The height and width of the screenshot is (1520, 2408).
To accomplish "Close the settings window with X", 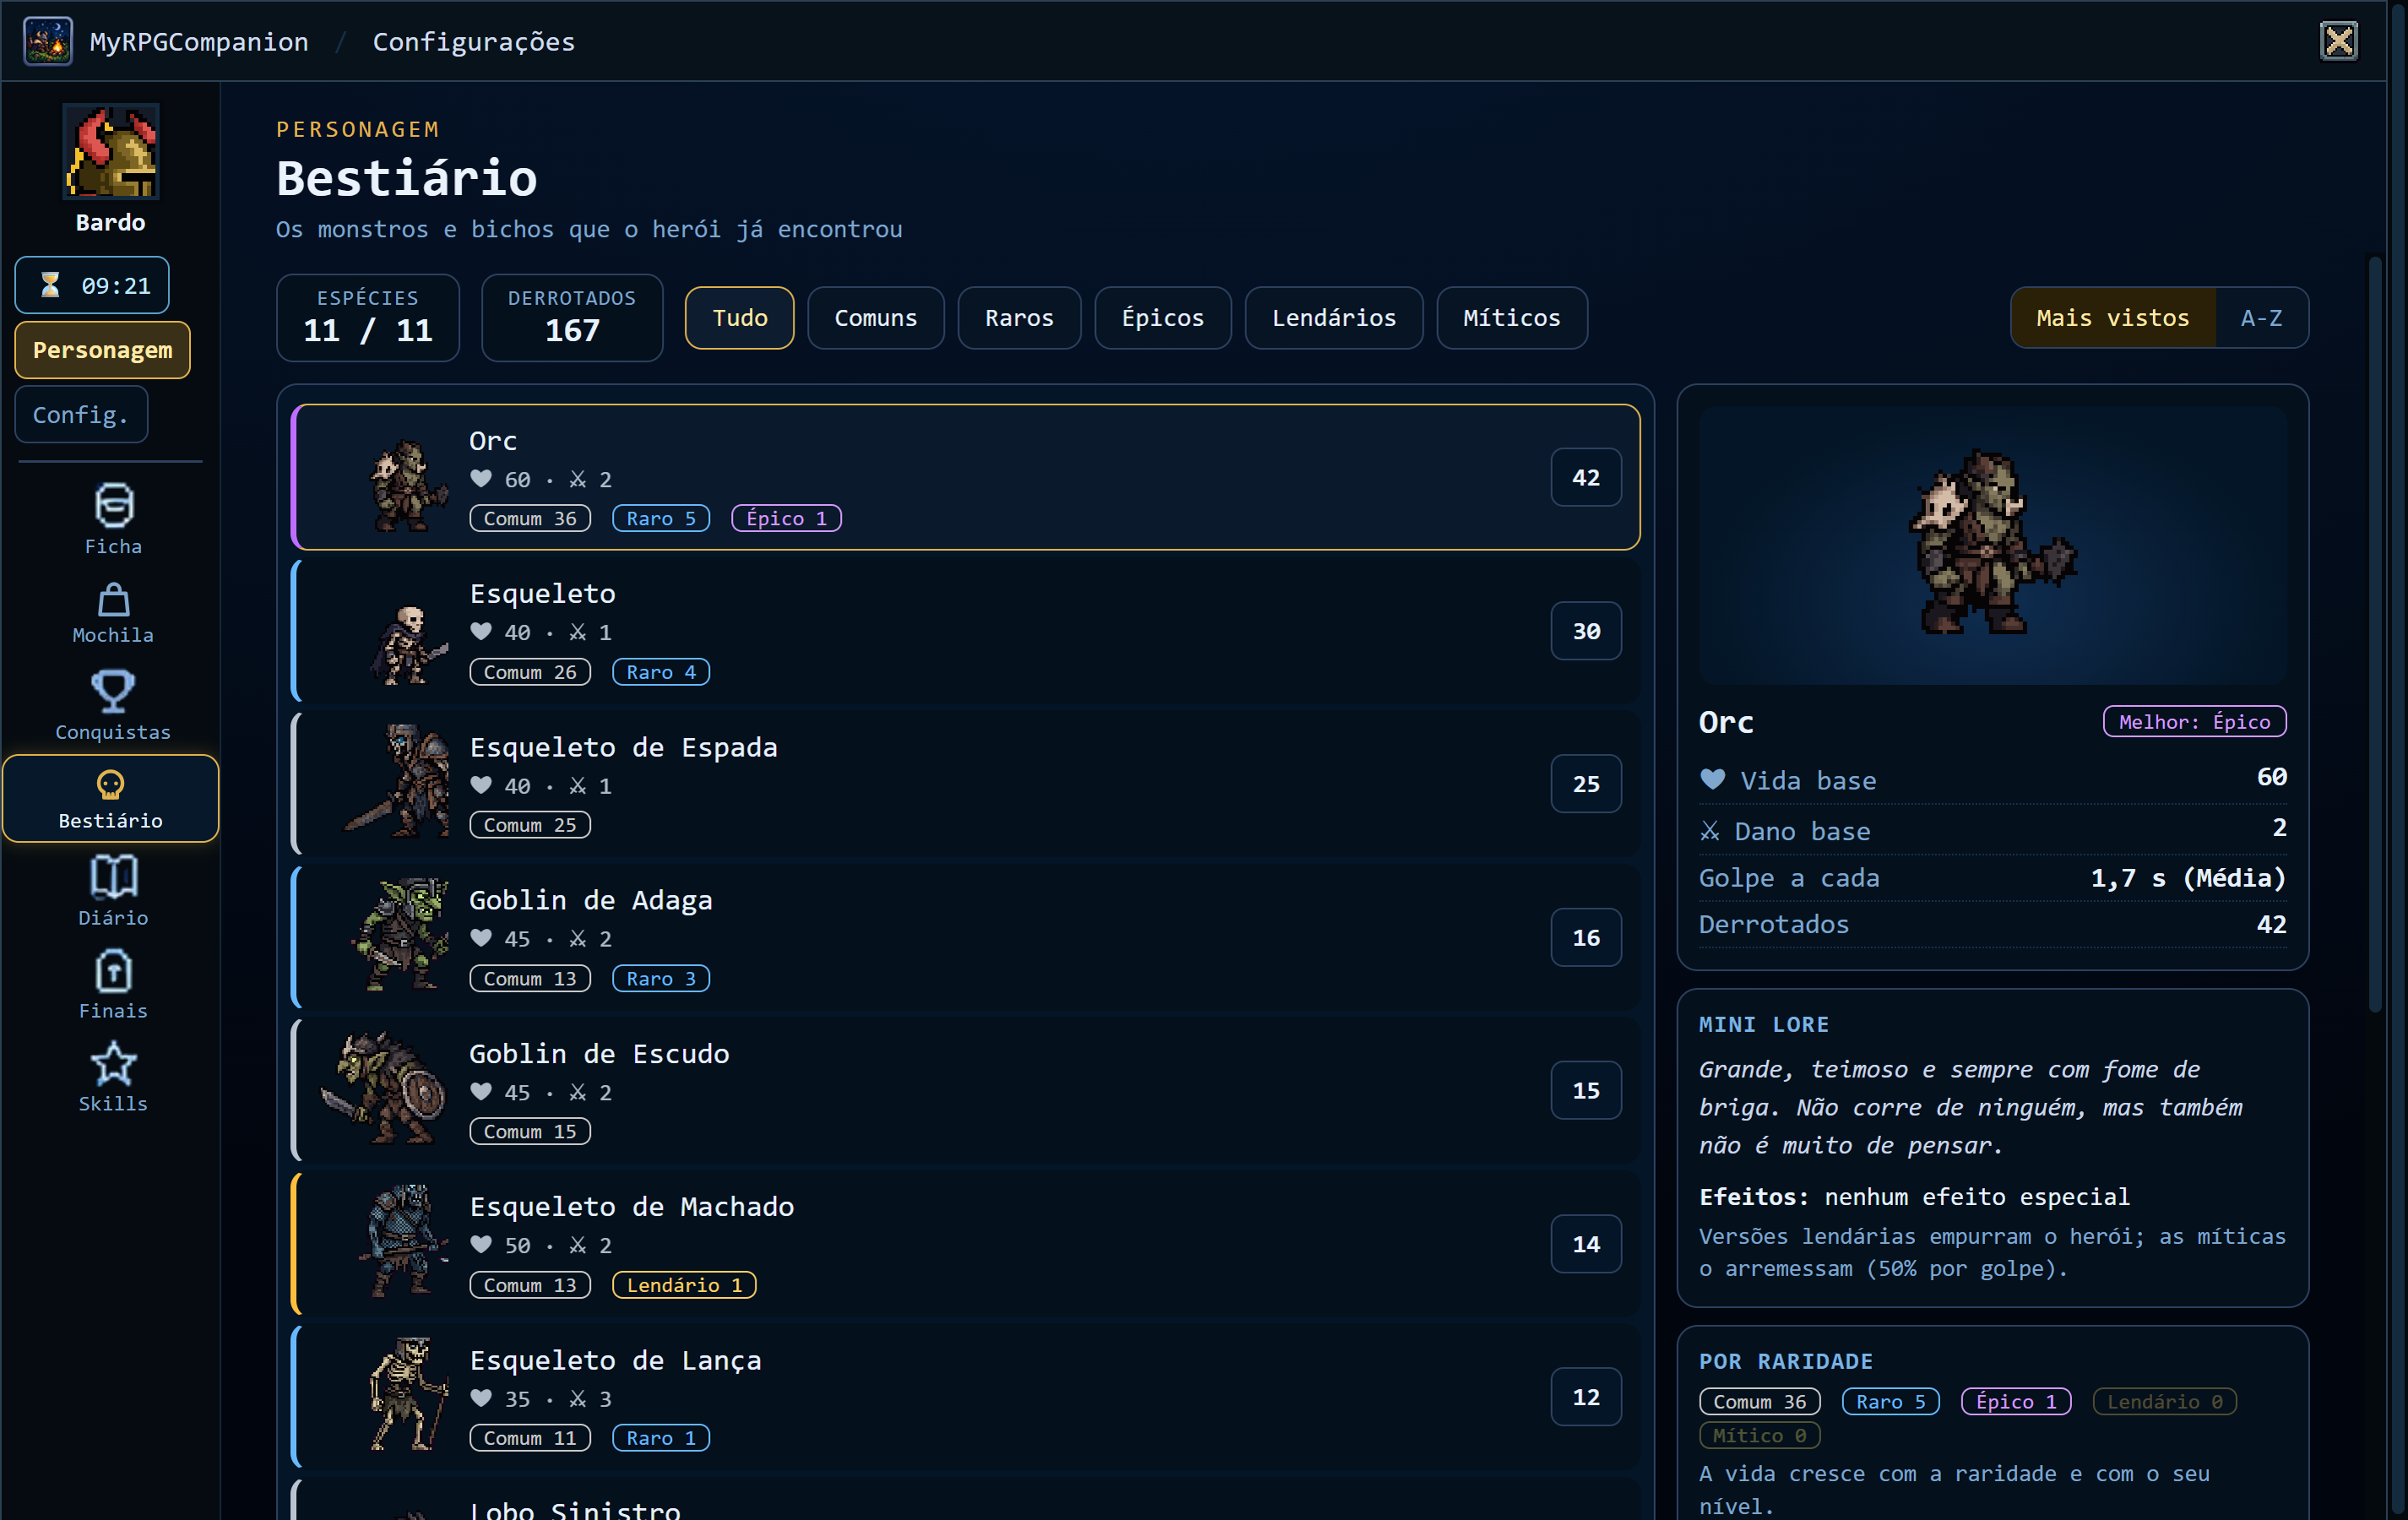I will [x=2339, y=41].
